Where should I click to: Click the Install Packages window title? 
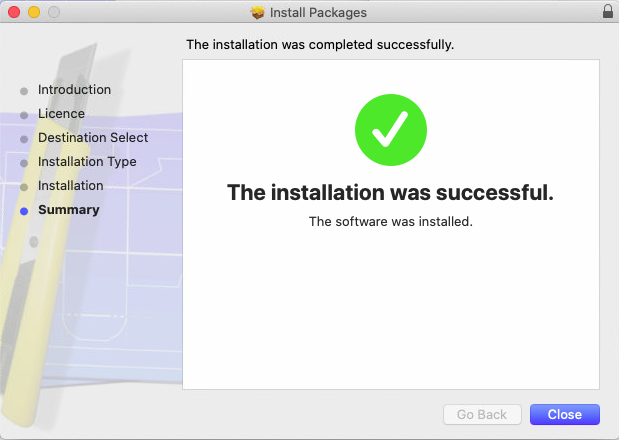(x=318, y=13)
